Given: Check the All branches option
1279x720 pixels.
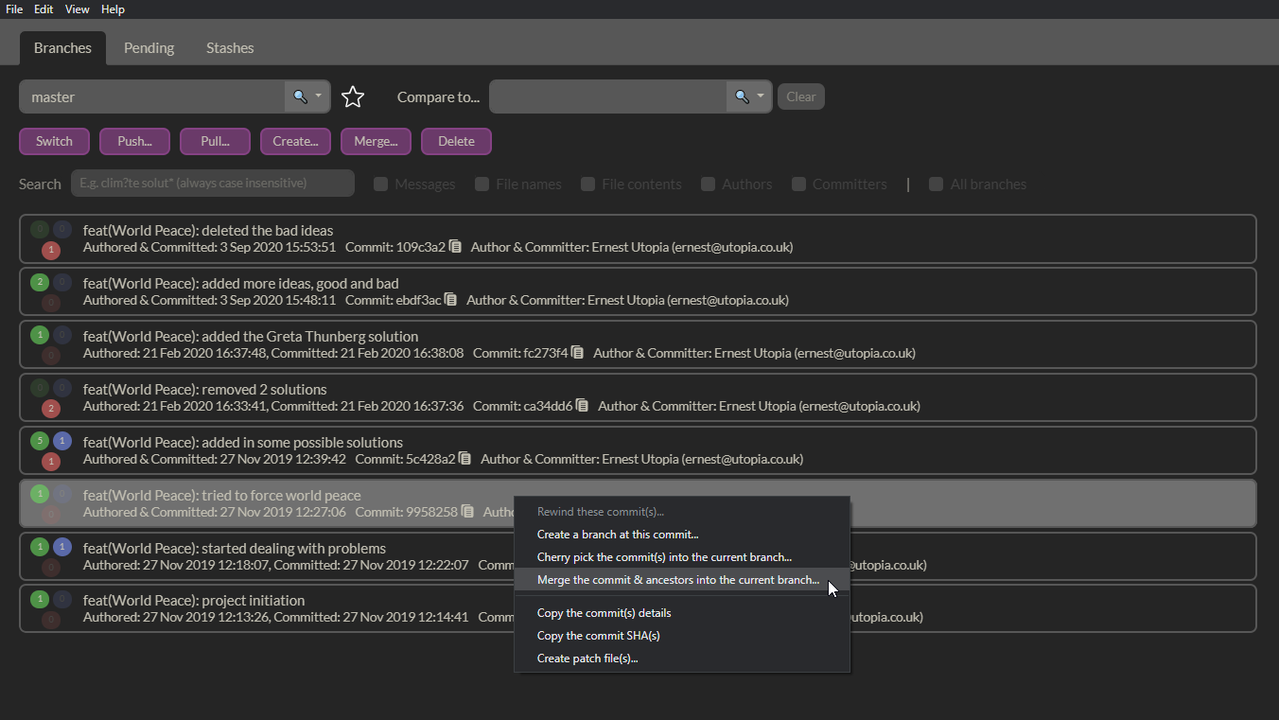Looking at the screenshot, I should (x=936, y=184).
